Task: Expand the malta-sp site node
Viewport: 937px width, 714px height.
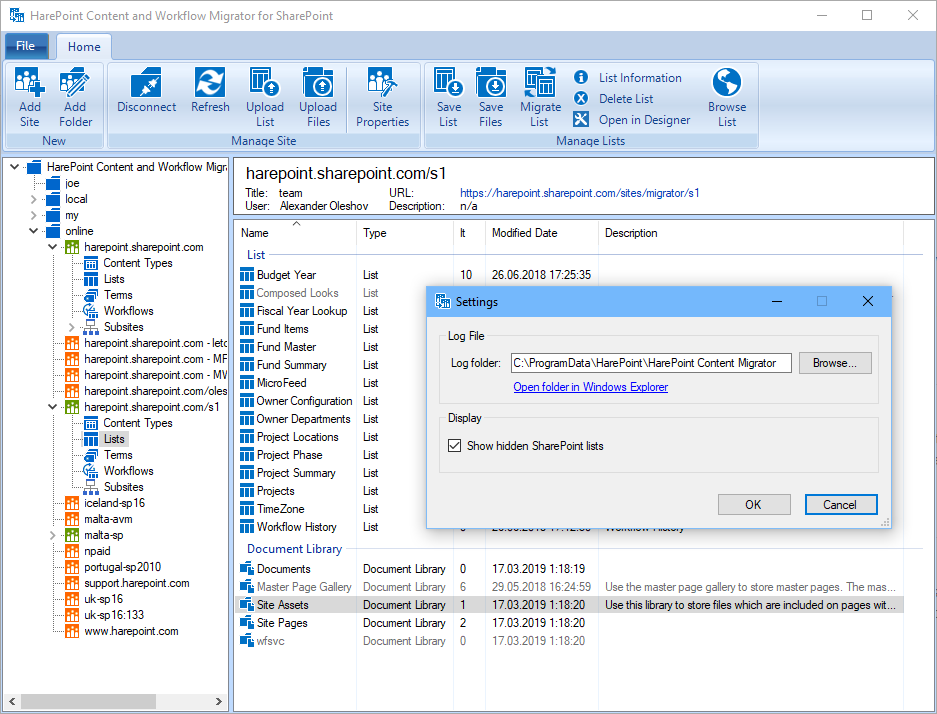Action: click(x=53, y=535)
